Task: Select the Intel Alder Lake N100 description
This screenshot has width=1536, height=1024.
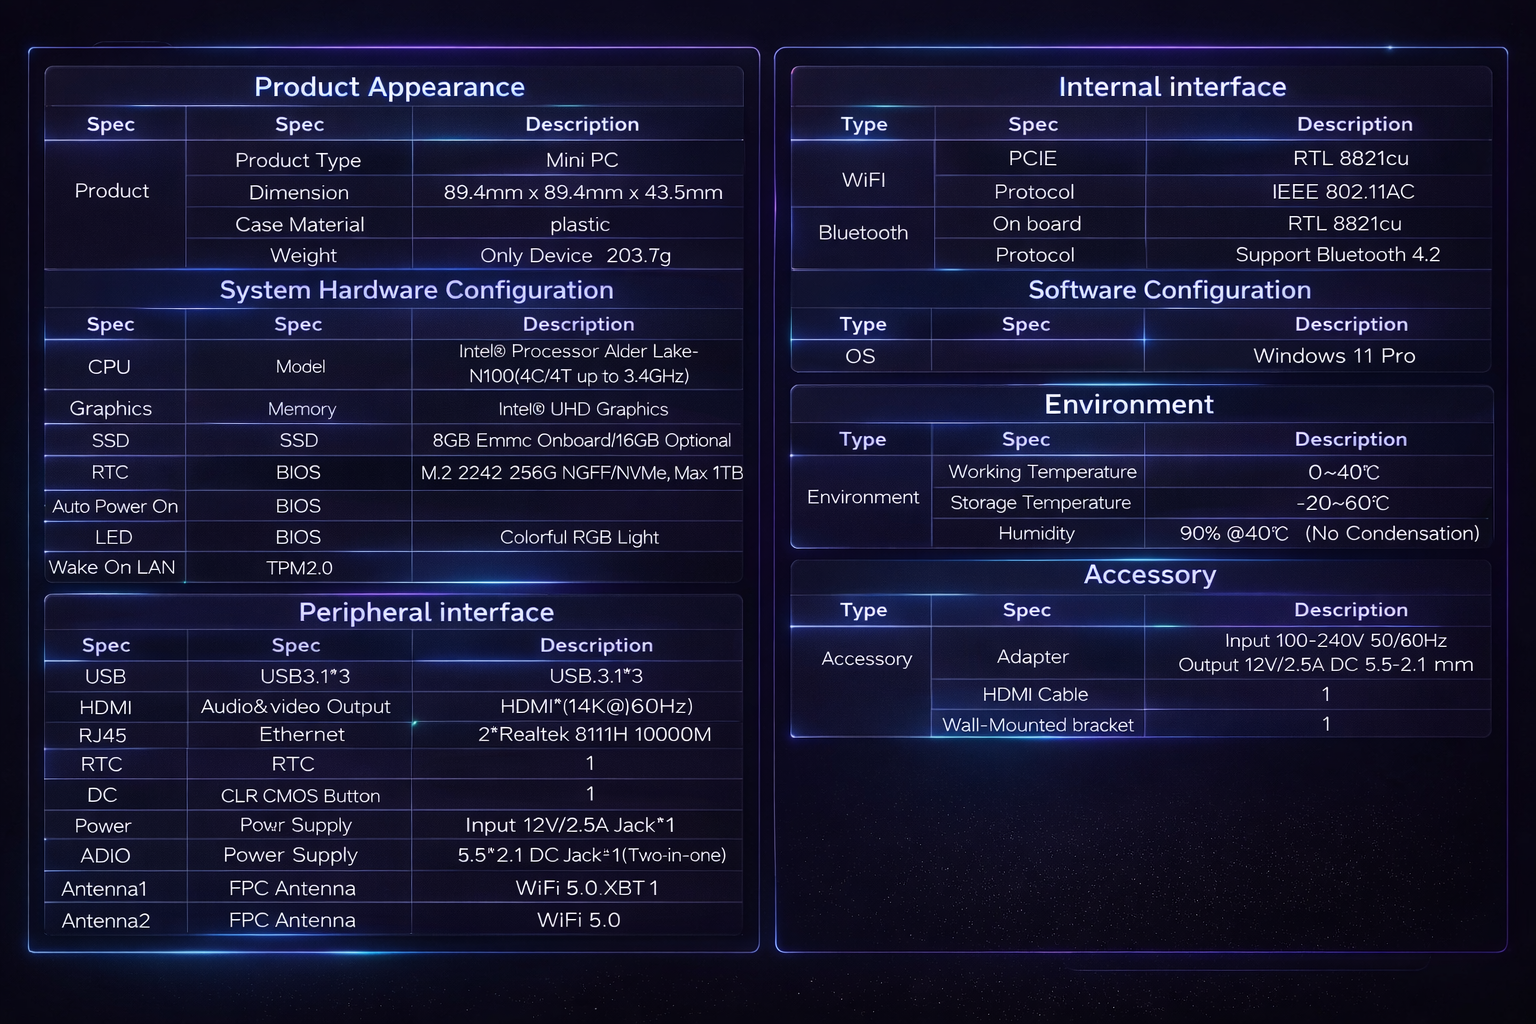Action: coord(578,364)
